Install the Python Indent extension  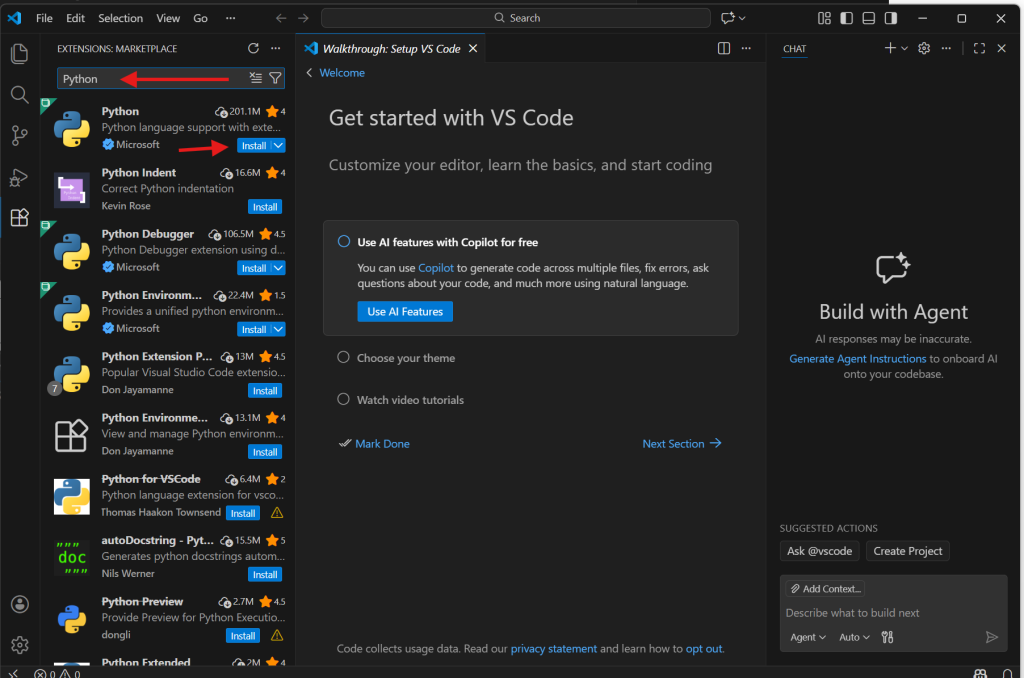click(x=265, y=207)
